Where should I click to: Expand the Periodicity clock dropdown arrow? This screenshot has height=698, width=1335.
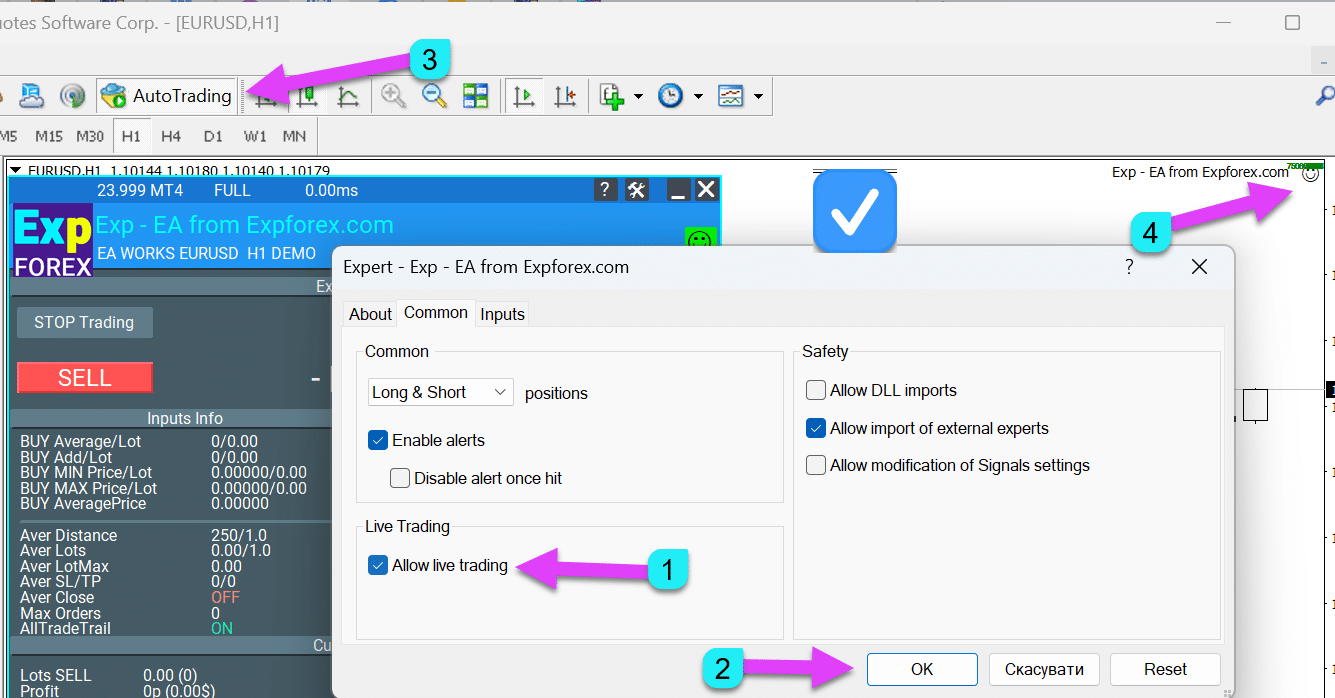[x=698, y=97]
